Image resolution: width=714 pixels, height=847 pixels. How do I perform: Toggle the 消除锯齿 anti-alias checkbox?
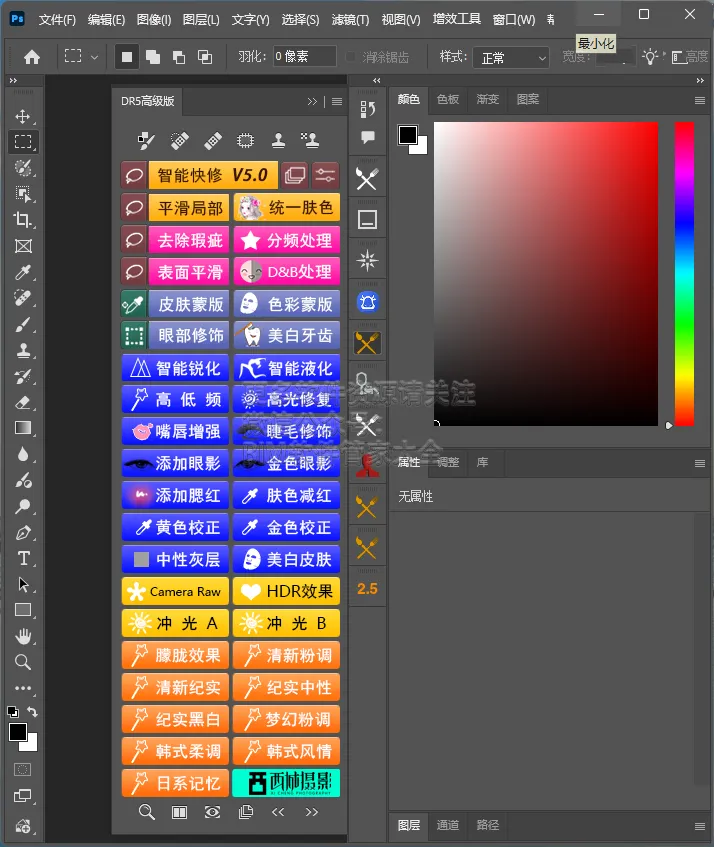pyautogui.click(x=351, y=57)
